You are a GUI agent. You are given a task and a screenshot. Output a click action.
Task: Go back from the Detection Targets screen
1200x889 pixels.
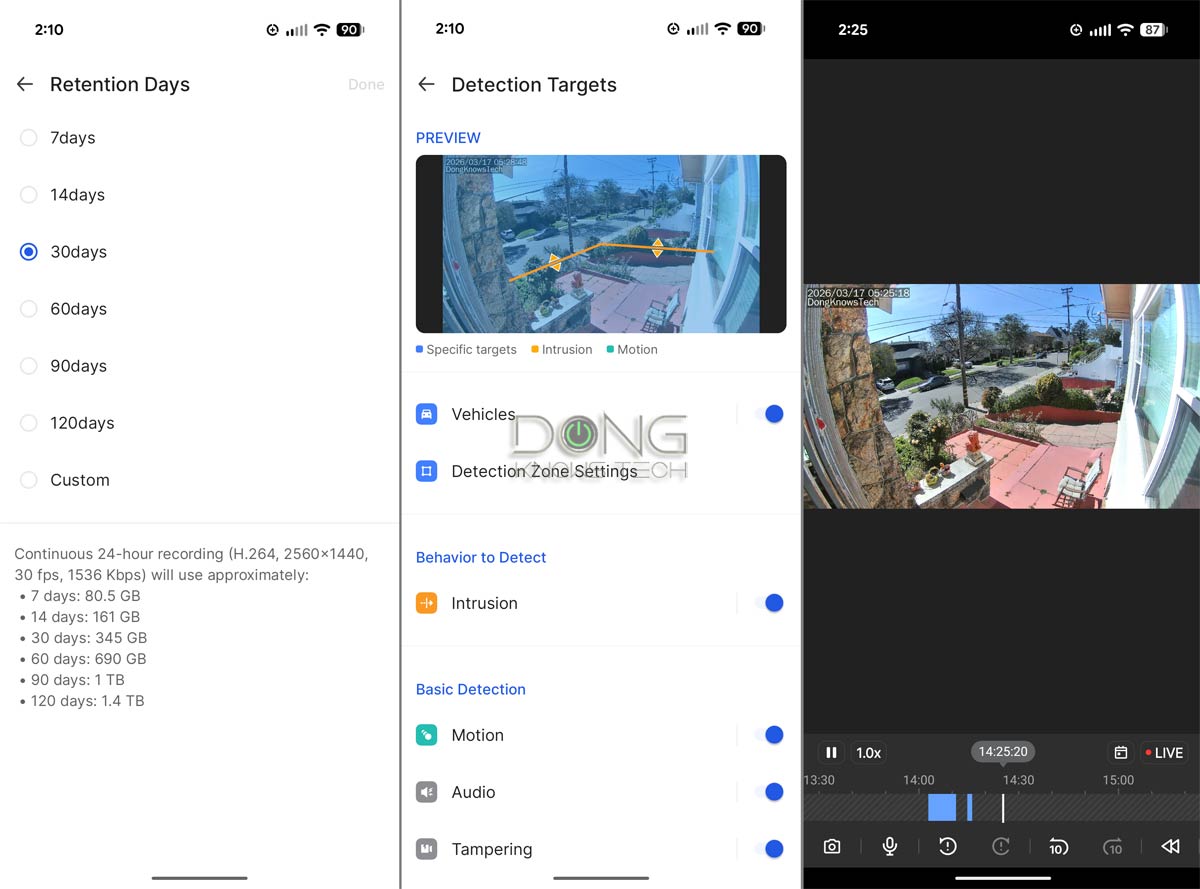click(426, 85)
